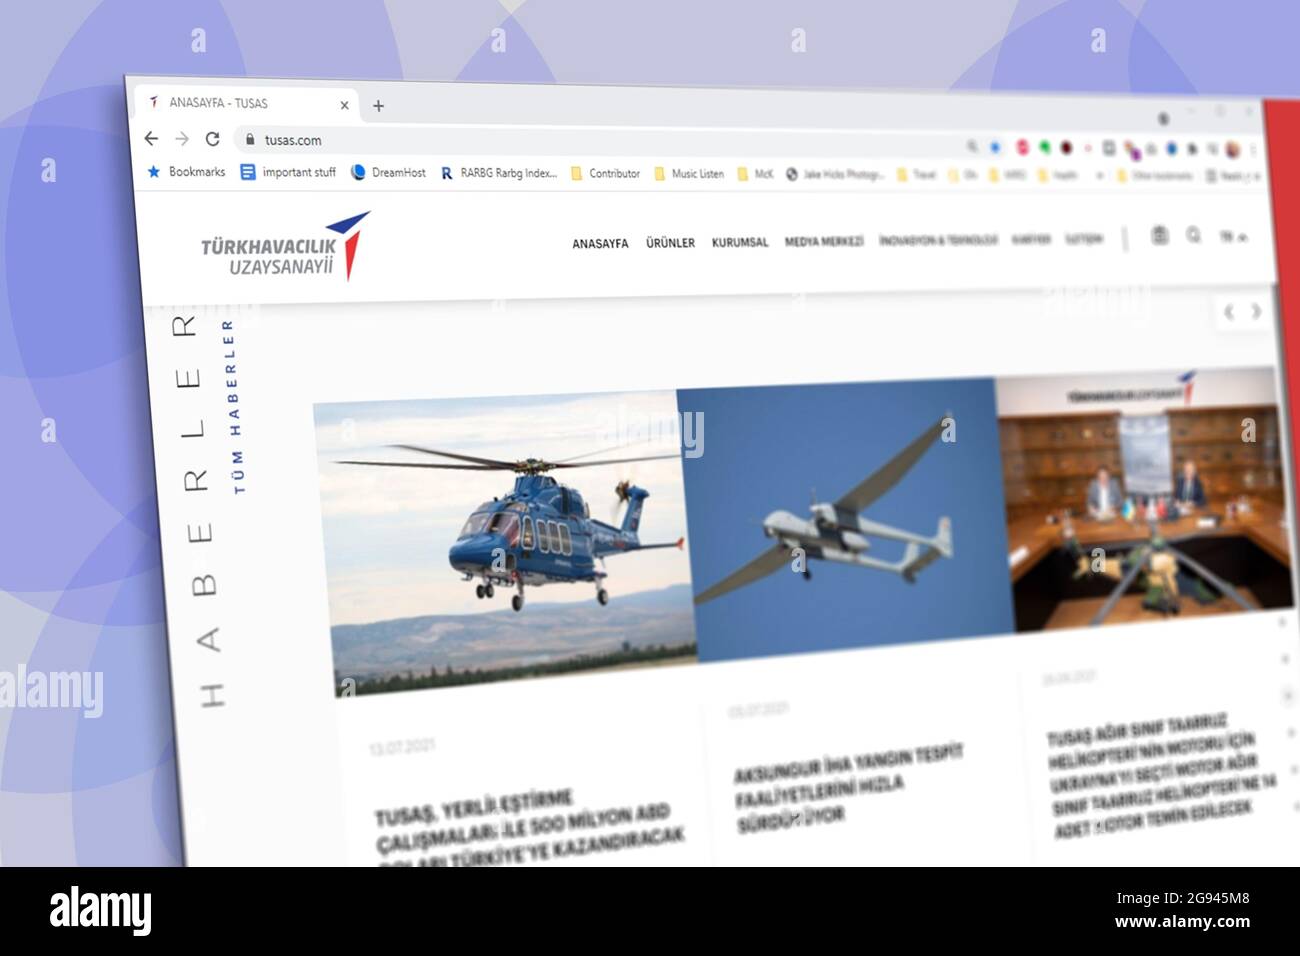Screen dimensions: 1300x956
Task: Open the KARİYER menu item
Action: [x=1031, y=239]
